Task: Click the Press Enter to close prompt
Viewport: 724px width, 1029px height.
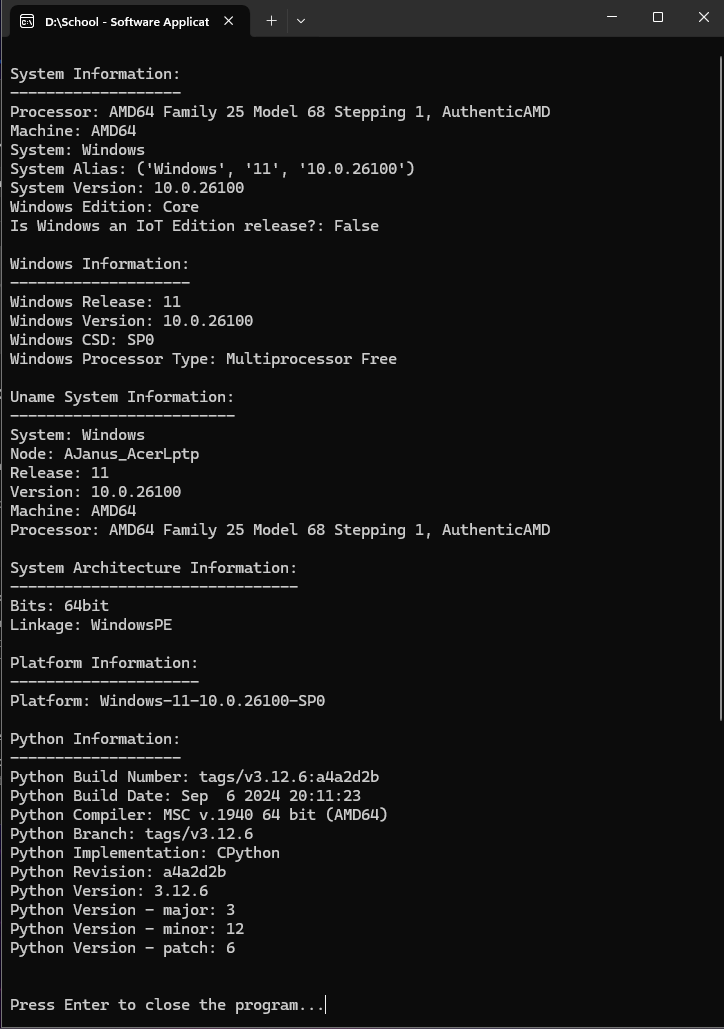Action: tap(167, 1005)
